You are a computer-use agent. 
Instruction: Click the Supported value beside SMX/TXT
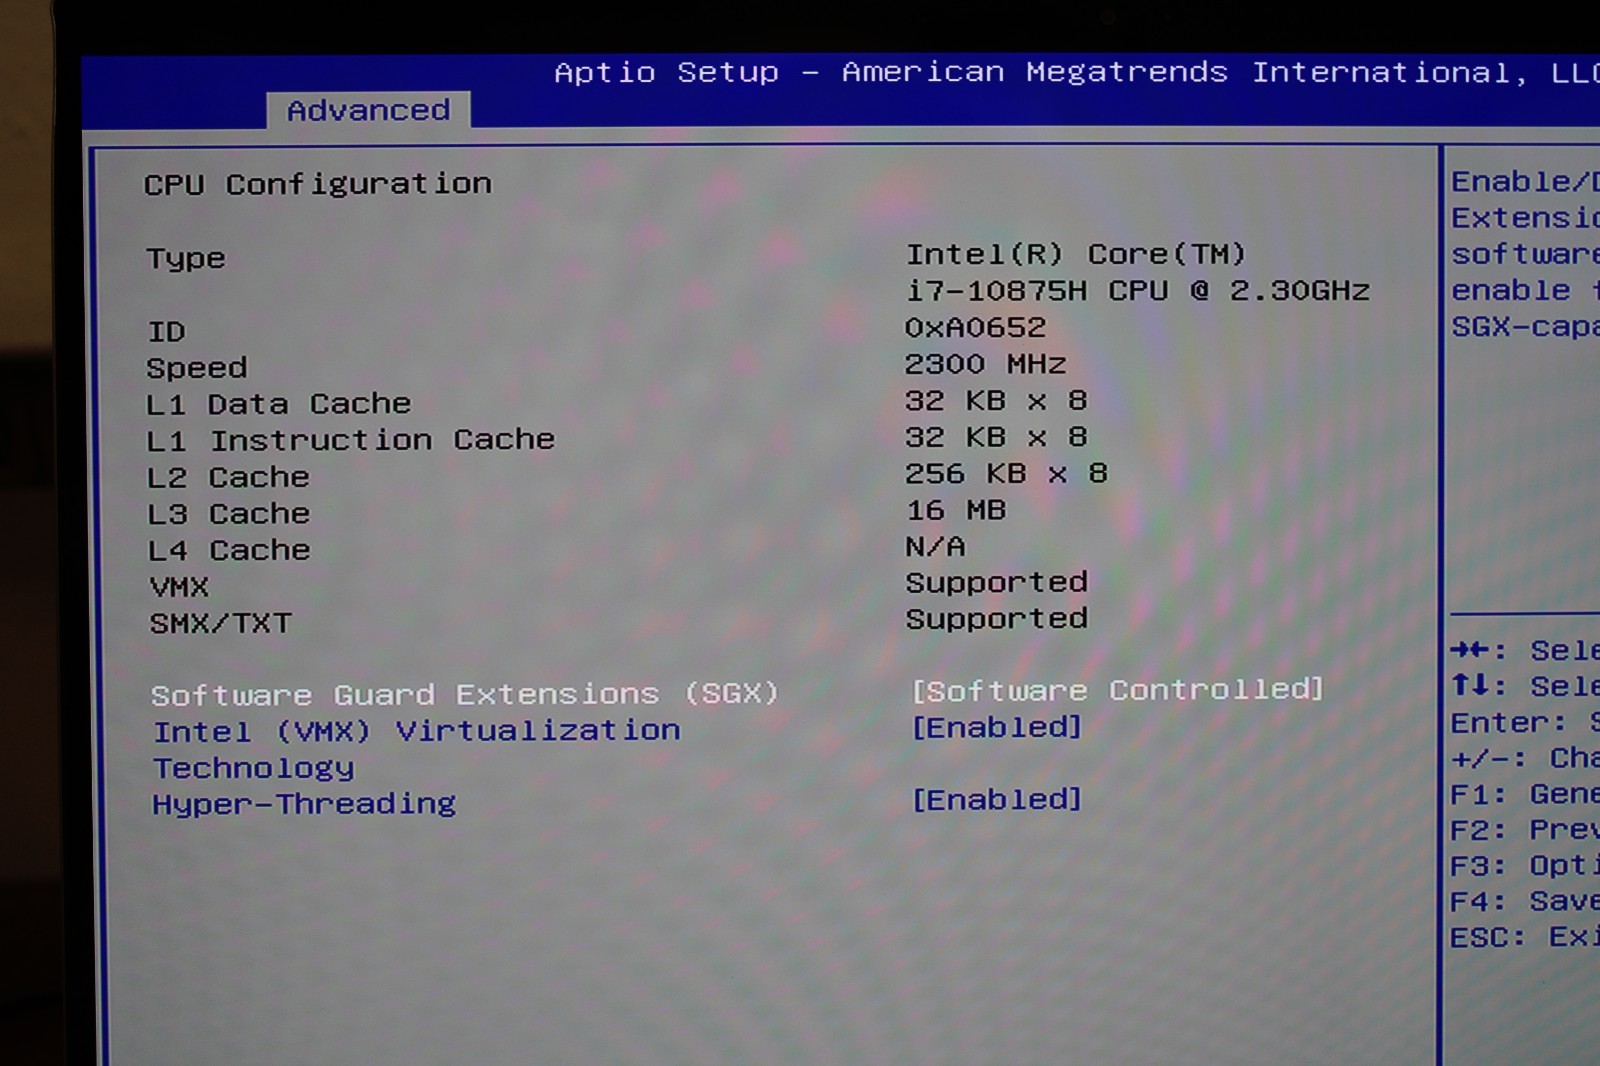(x=996, y=620)
